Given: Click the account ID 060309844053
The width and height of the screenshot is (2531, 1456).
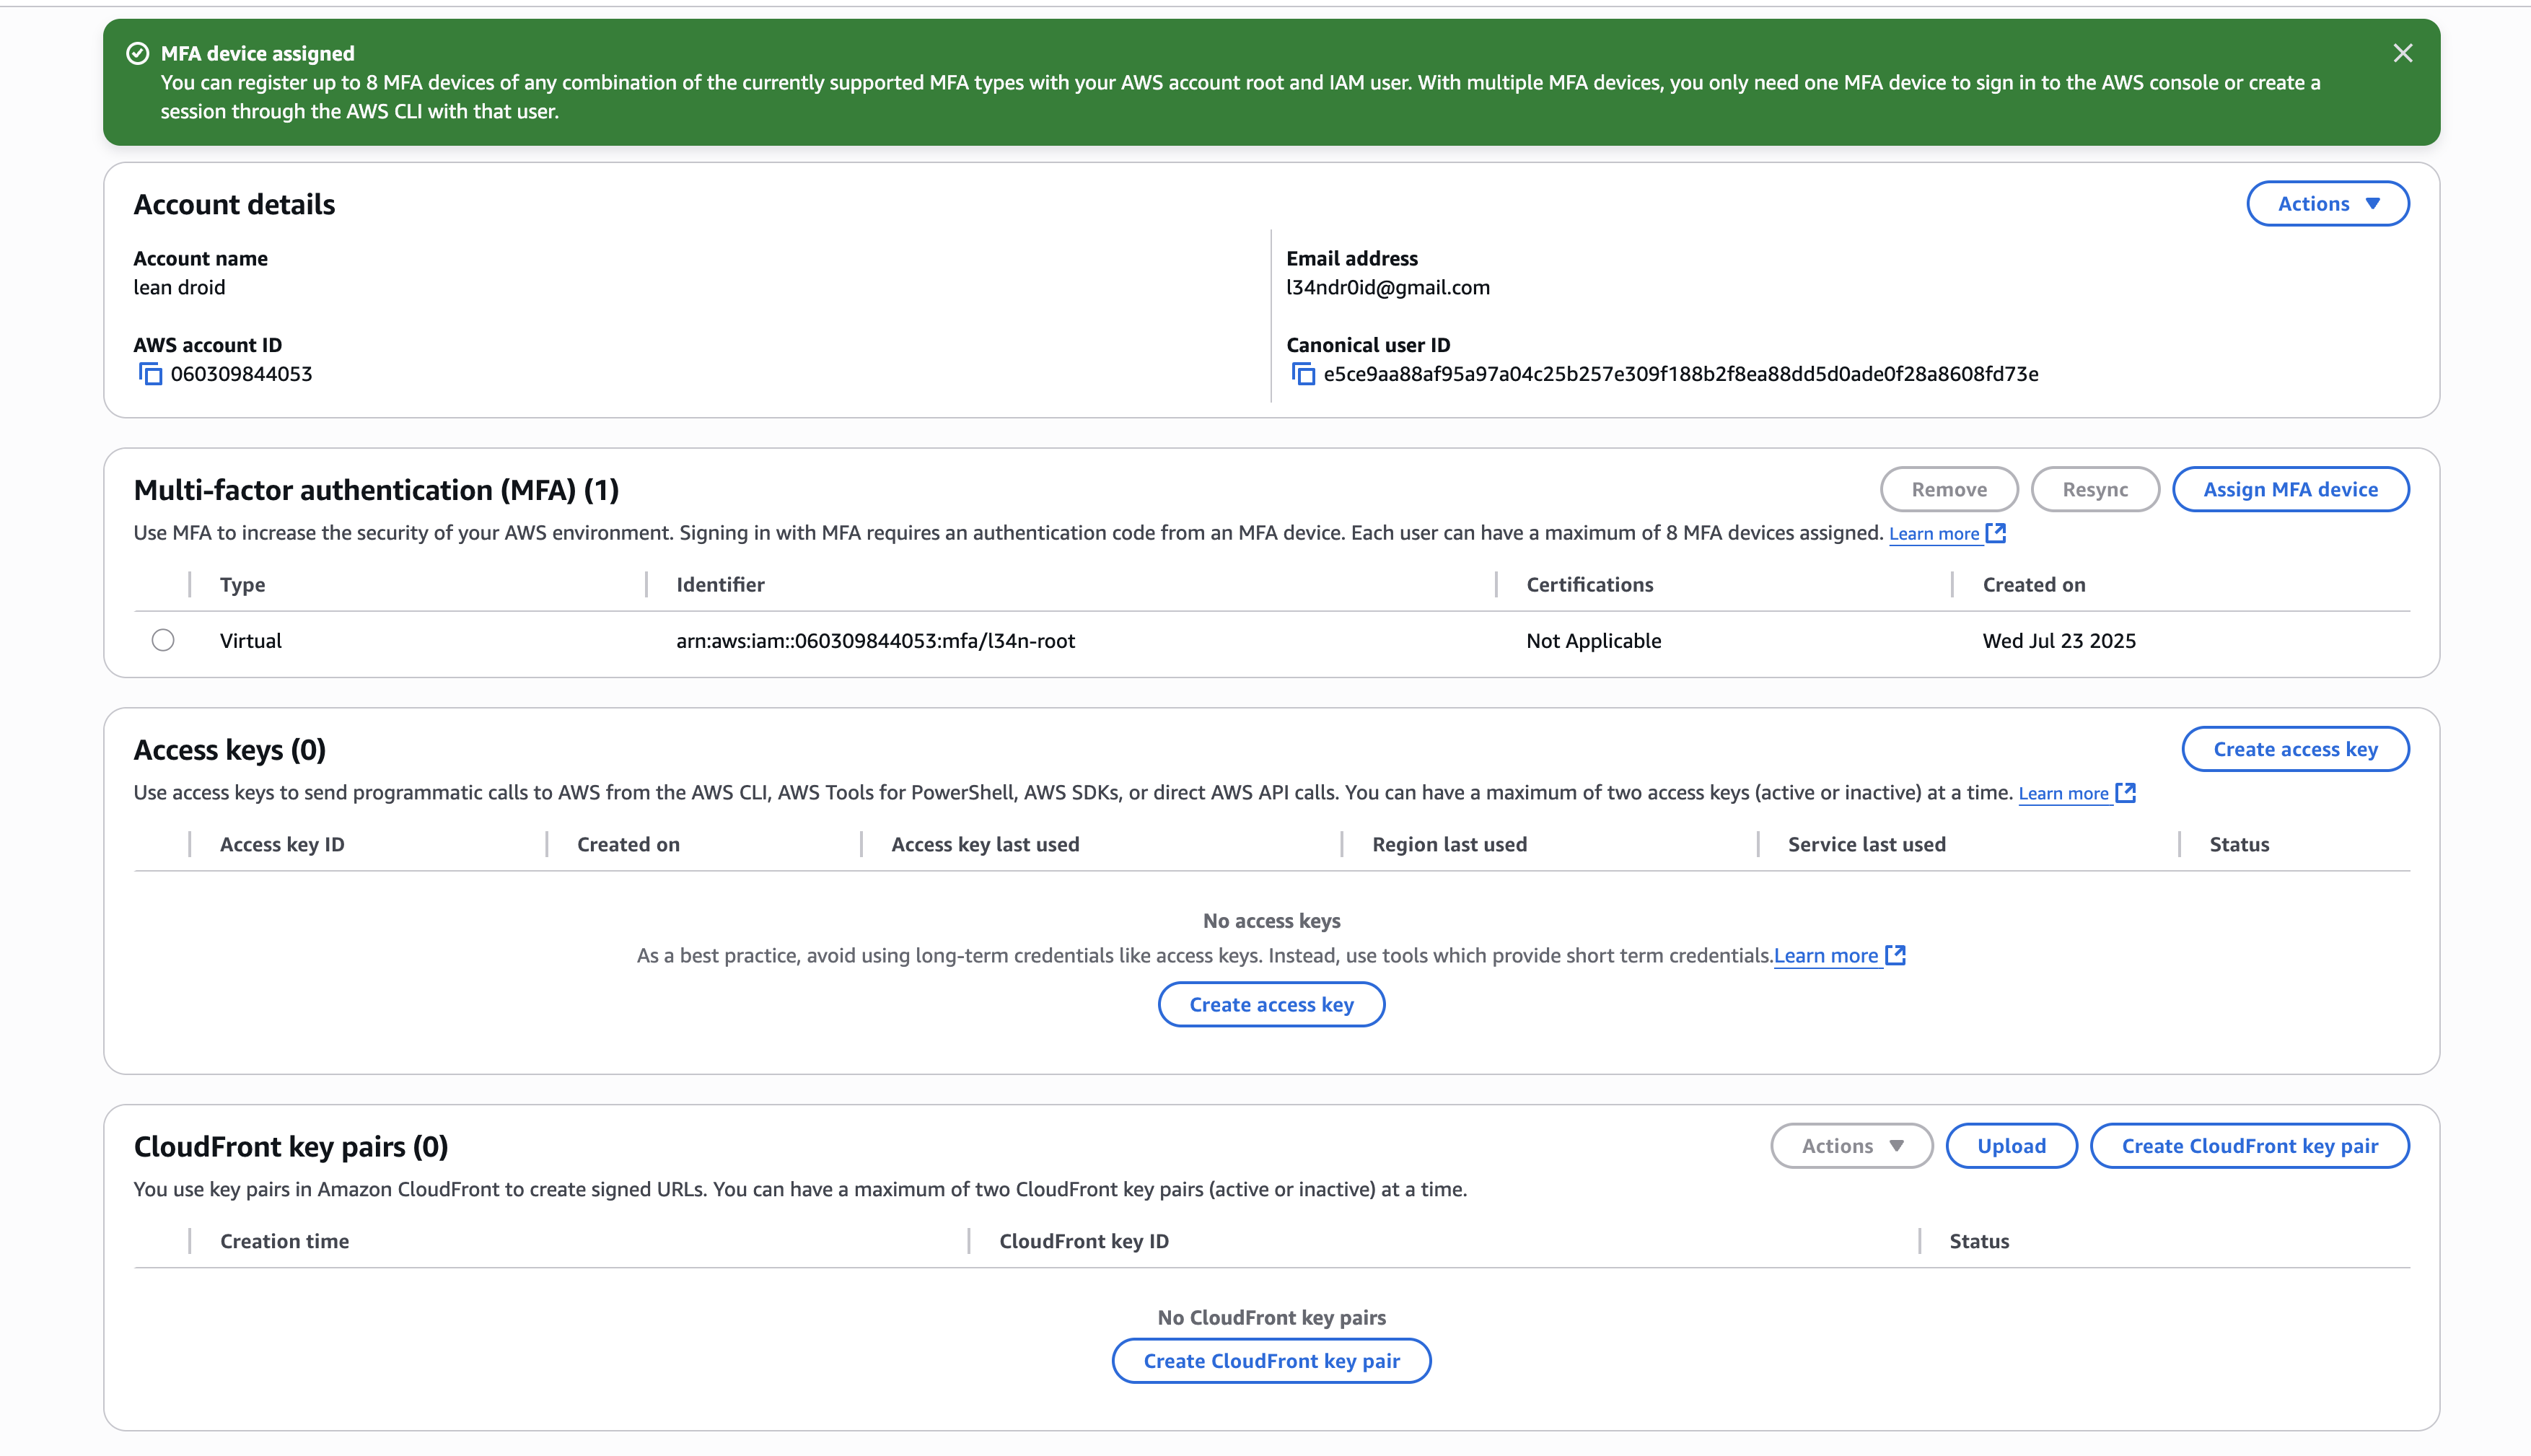Looking at the screenshot, I should click(x=241, y=374).
